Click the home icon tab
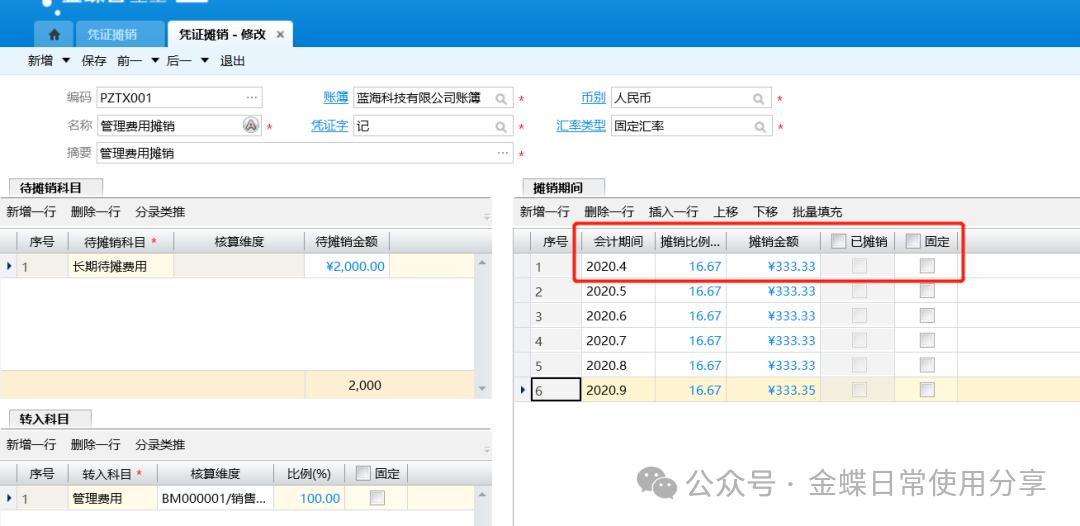Viewport: 1080px width, 526px height. tap(54, 34)
